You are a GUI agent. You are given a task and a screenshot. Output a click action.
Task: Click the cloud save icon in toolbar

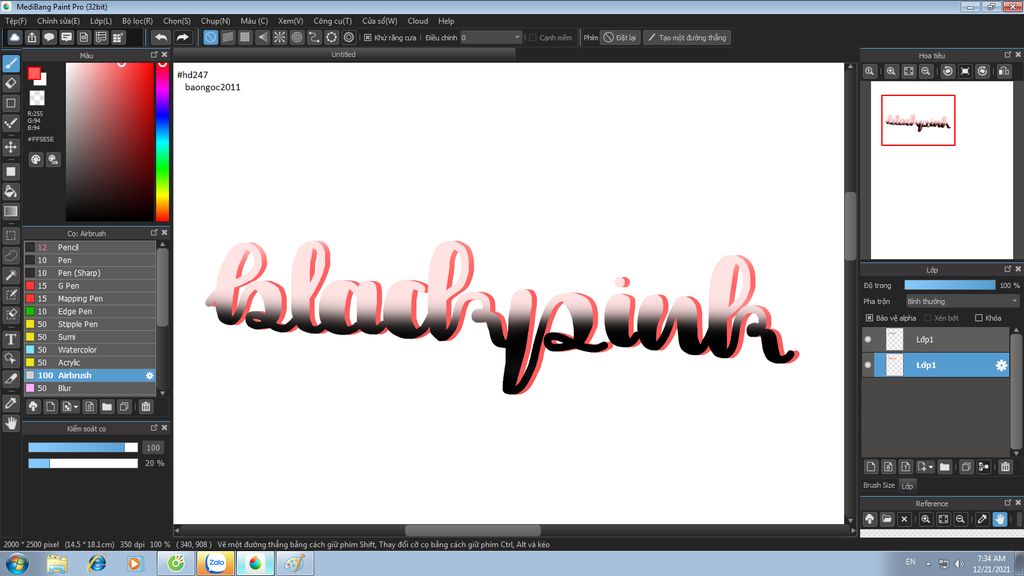14,37
